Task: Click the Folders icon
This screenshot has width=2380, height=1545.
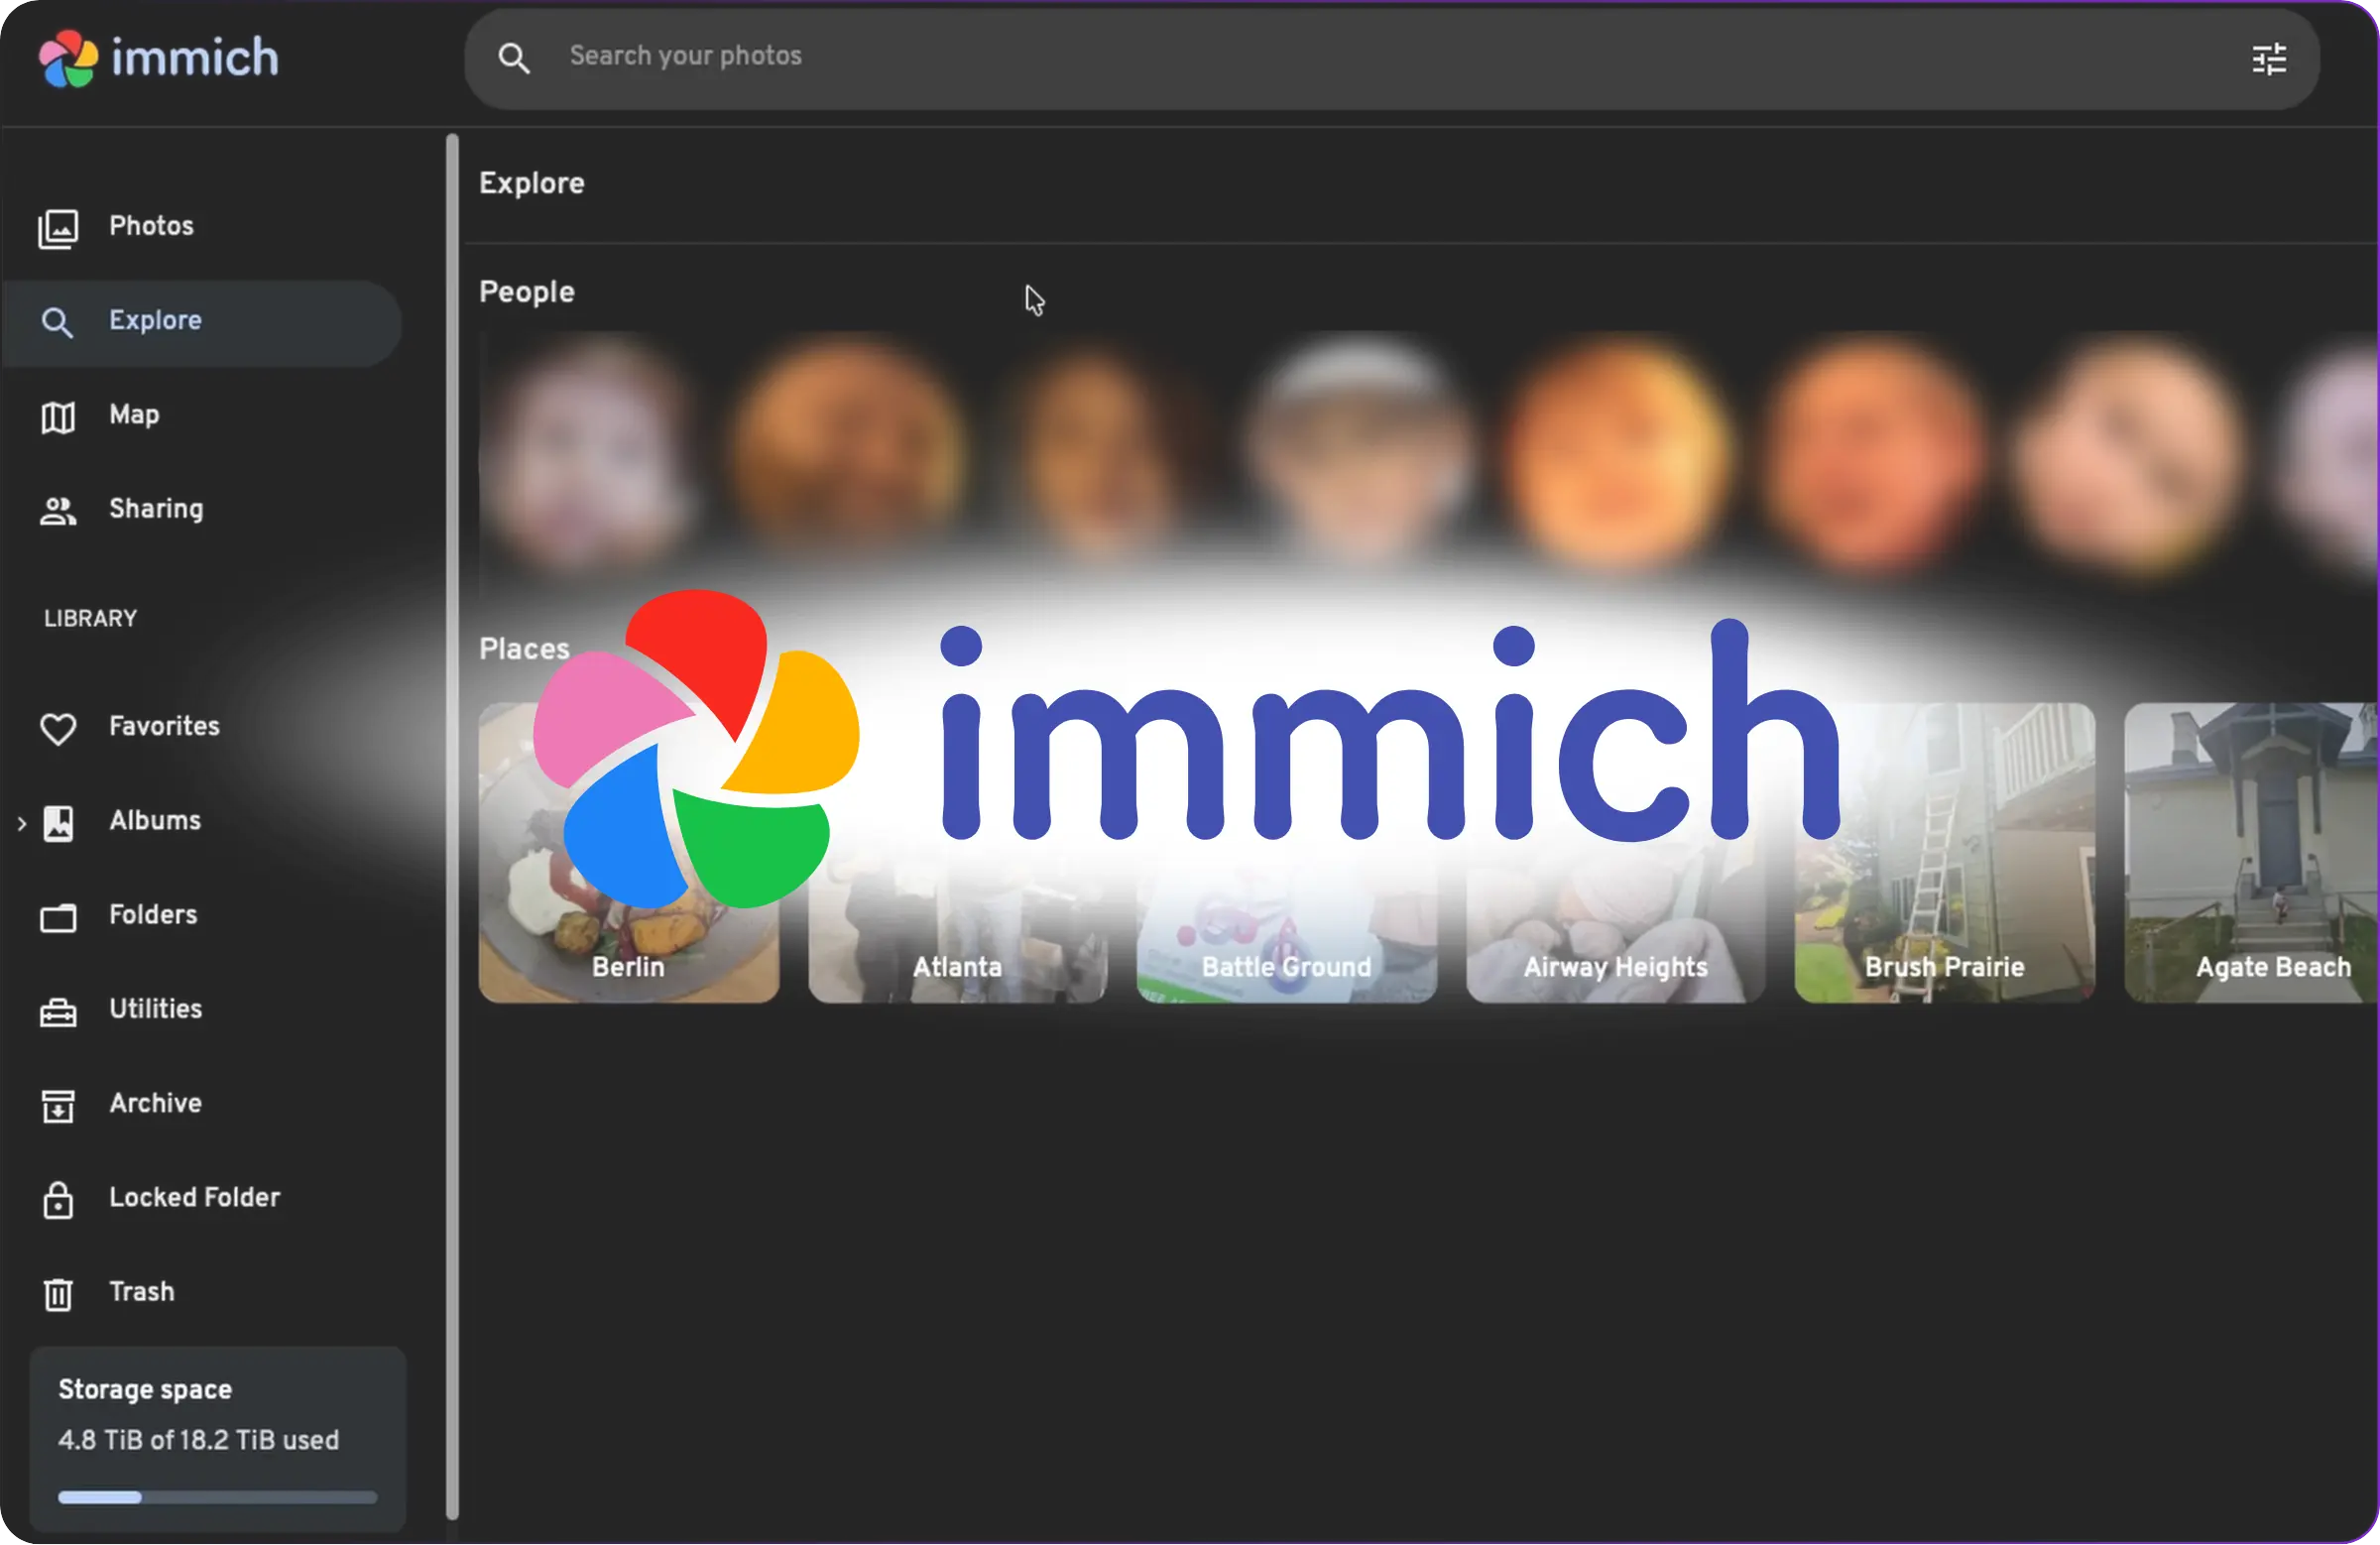Action: tap(58, 918)
